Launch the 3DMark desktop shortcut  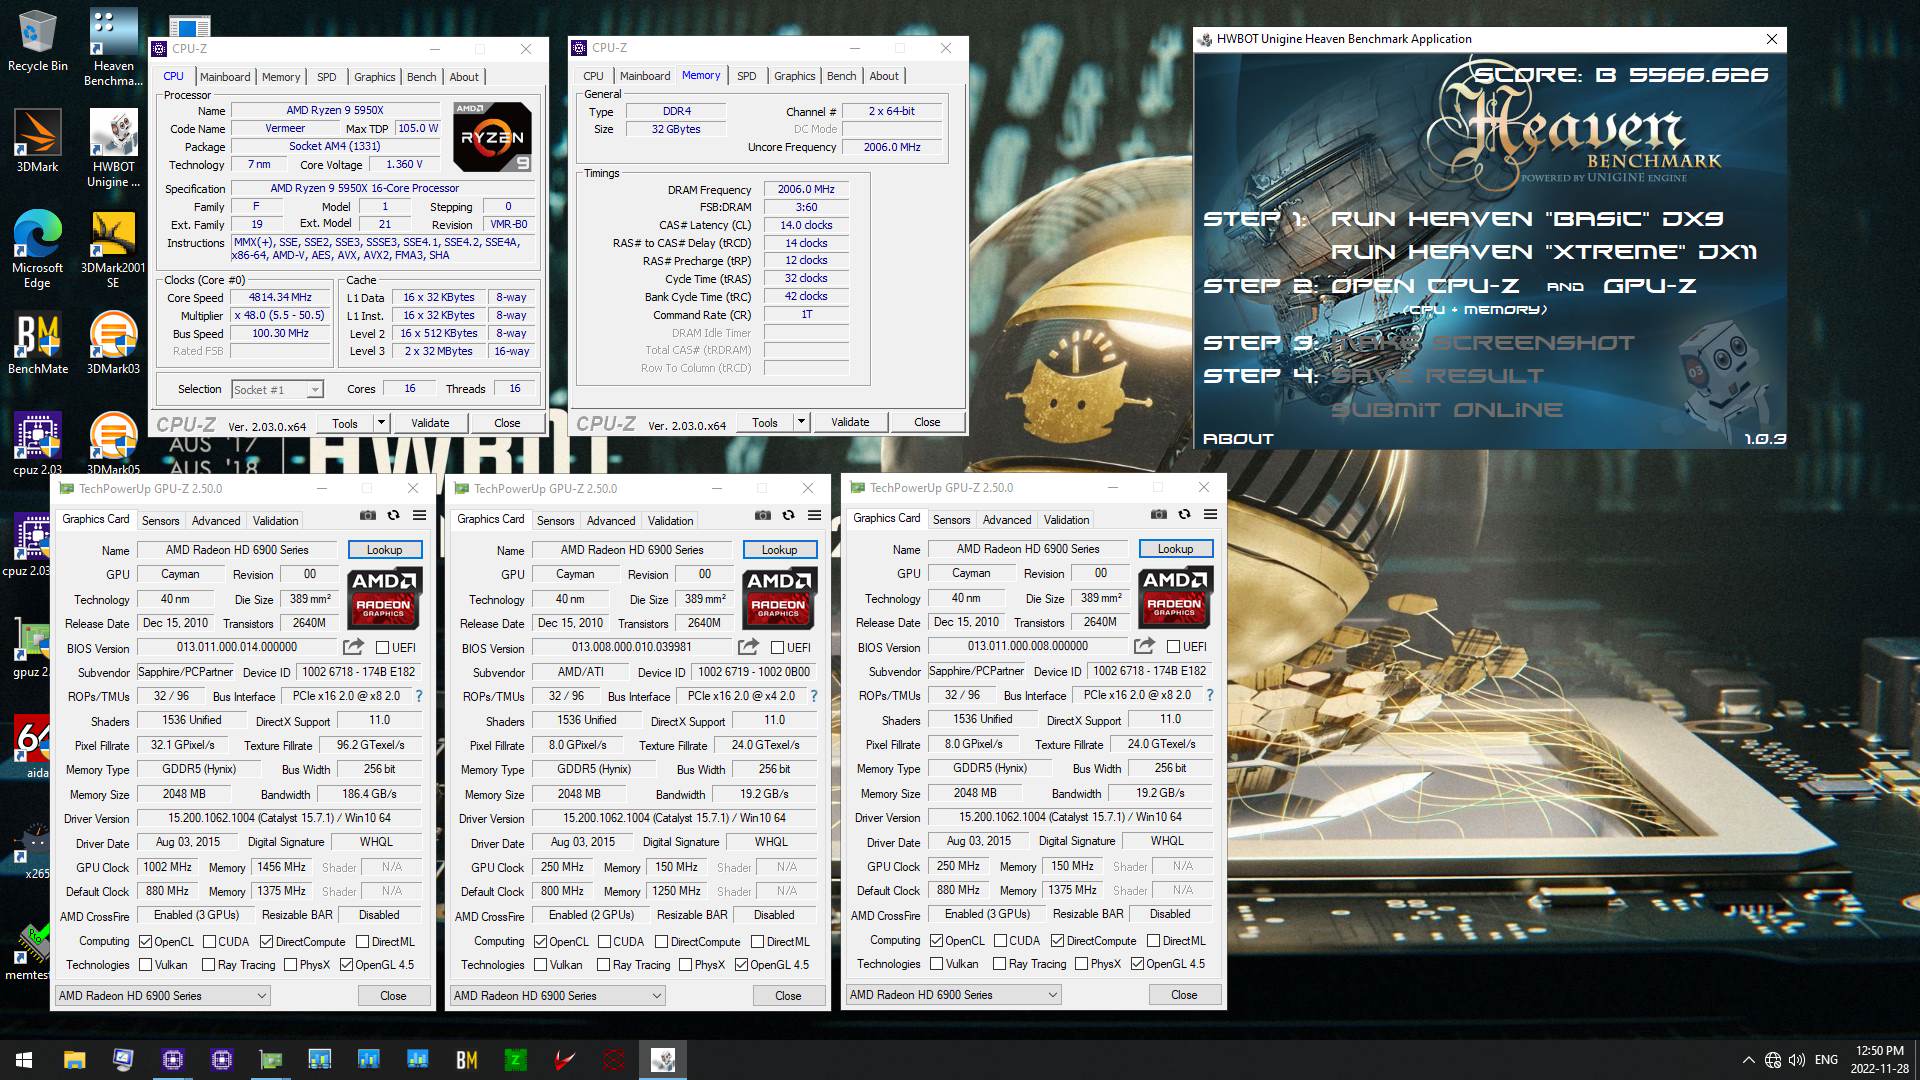click(38, 140)
